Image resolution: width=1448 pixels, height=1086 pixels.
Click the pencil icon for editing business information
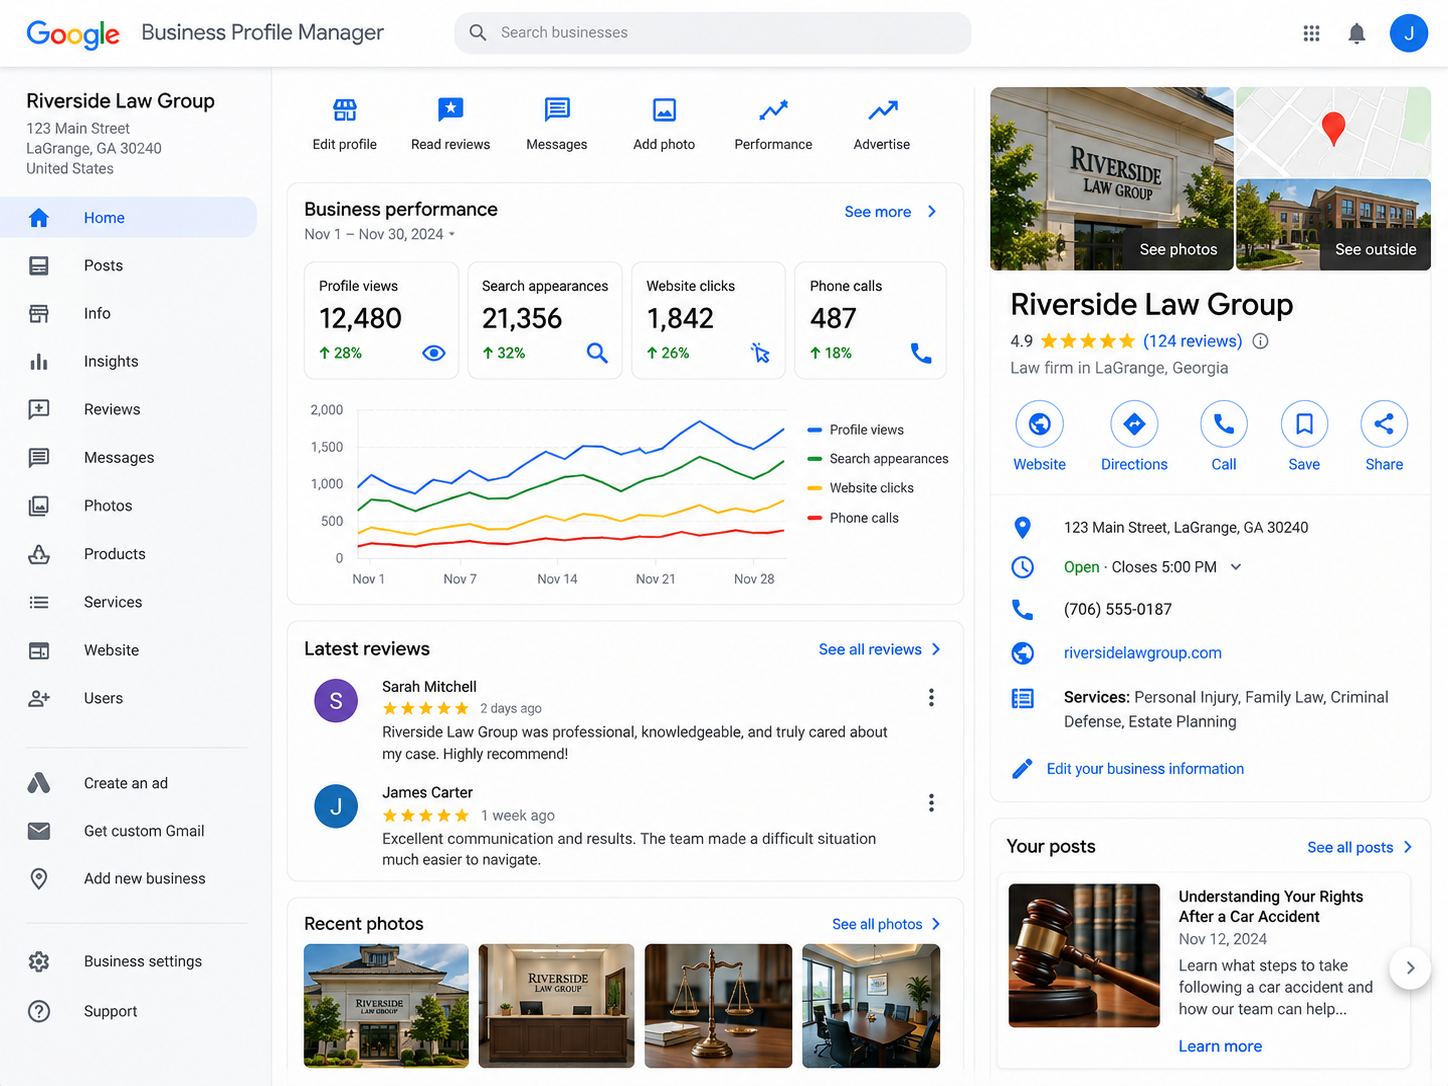pyautogui.click(x=1022, y=768)
